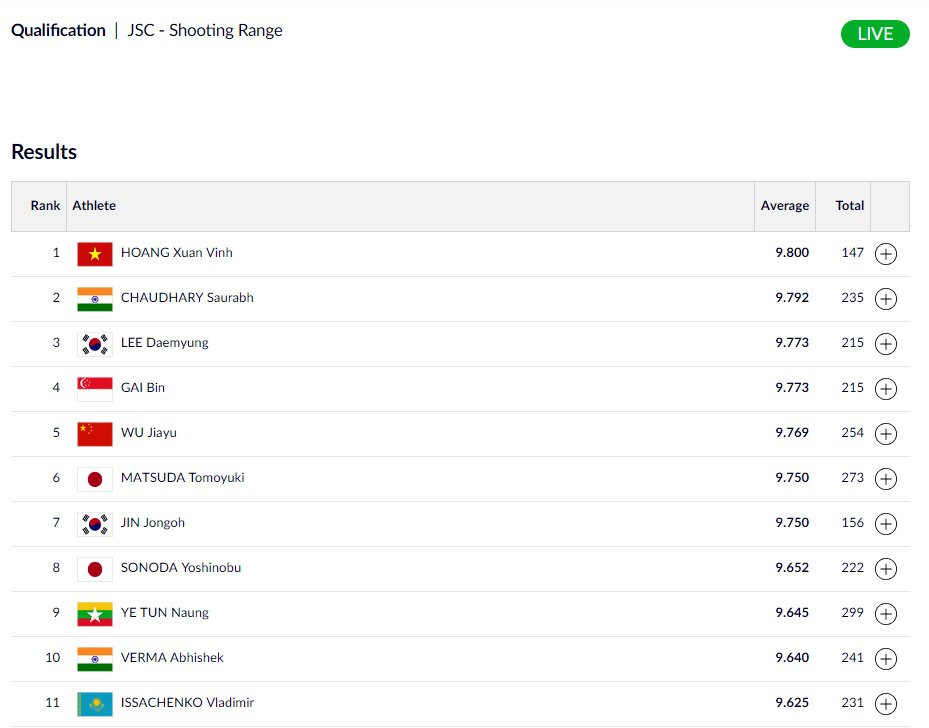Select the Qualification heading tab

58,30
